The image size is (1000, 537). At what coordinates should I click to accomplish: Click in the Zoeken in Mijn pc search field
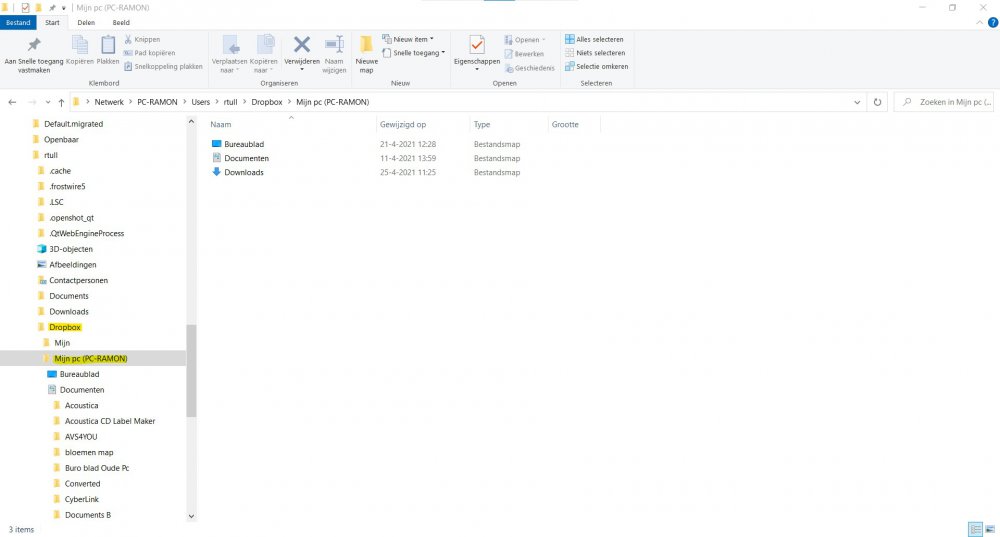point(946,102)
